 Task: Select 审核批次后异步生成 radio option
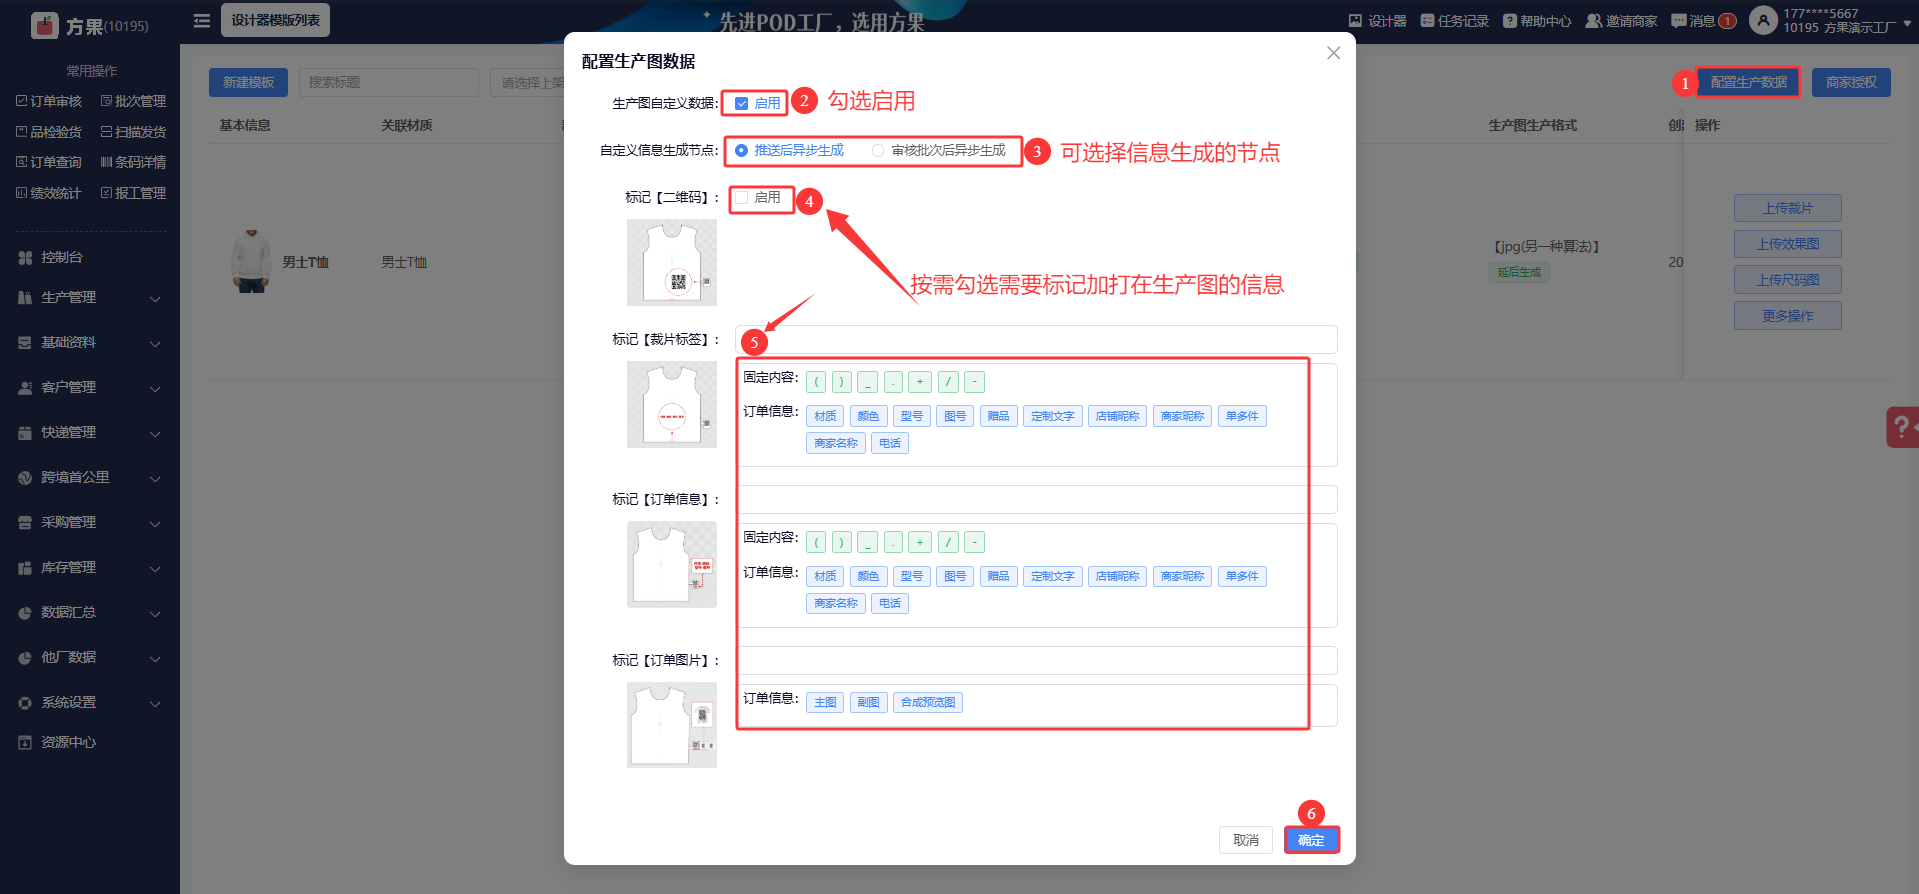click(878, 150)
